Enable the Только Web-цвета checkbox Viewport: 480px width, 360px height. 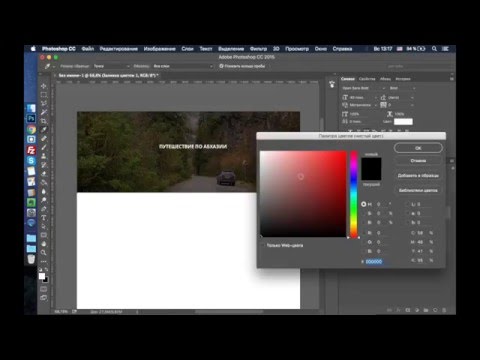point(263,245)
